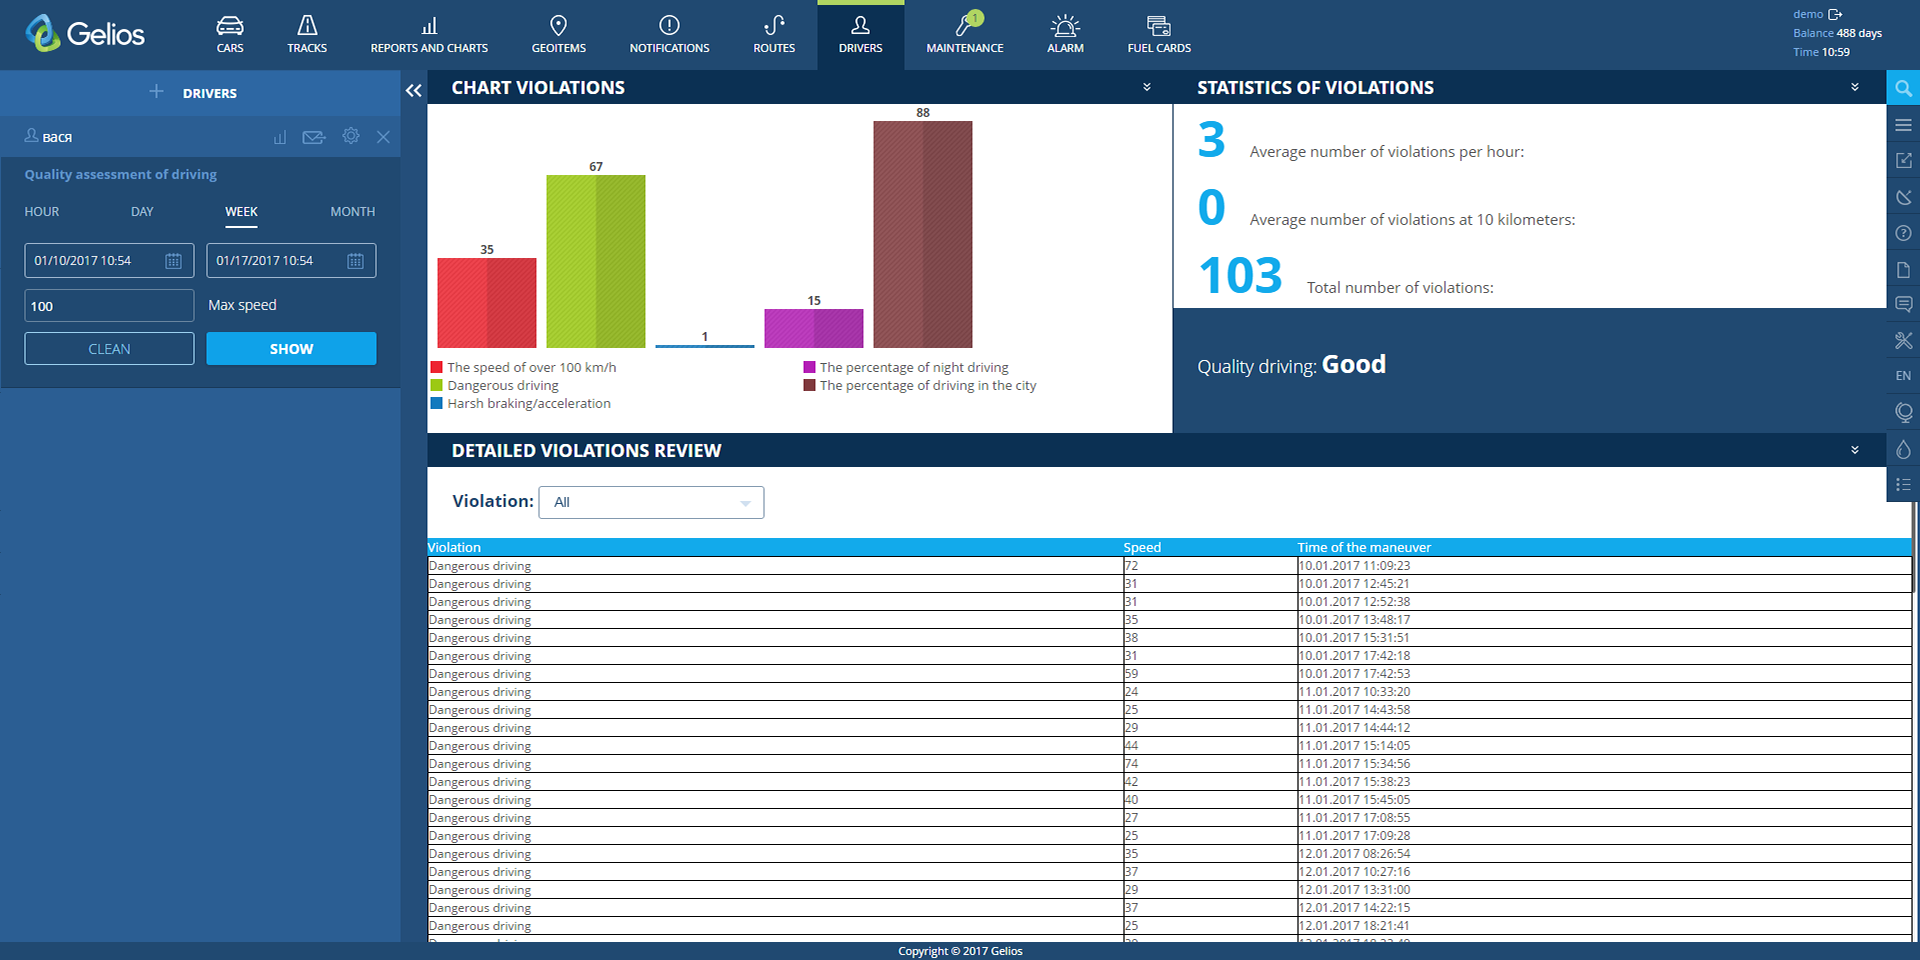Toggle the Dangerous driving legend entry
This screenshot has width=1920, height=960.
[495, 385]
